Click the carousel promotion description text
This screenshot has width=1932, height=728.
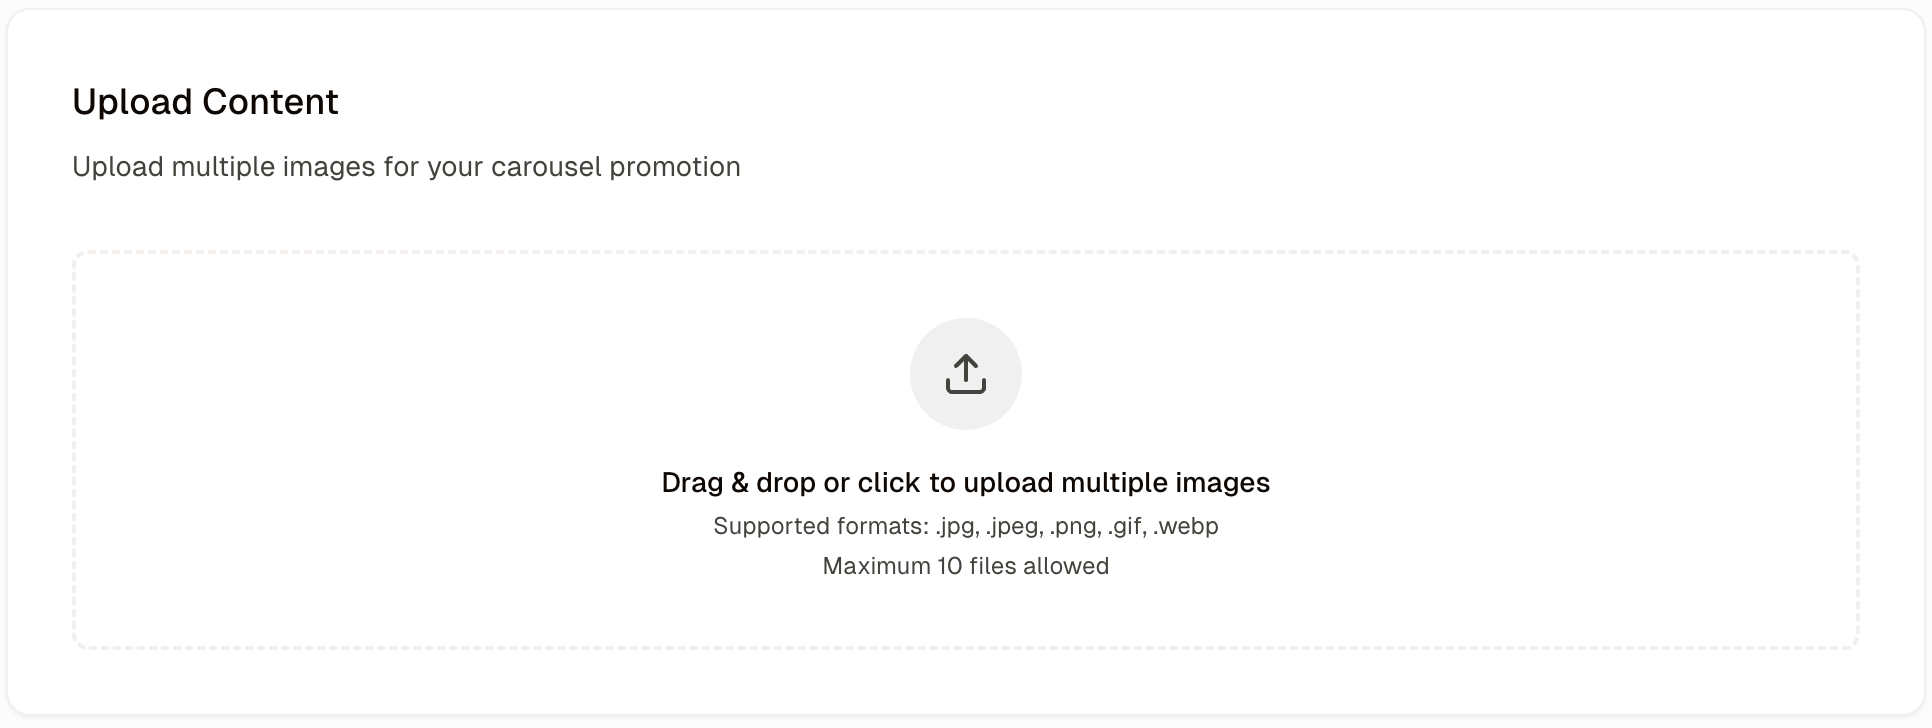tap(406, 167)
